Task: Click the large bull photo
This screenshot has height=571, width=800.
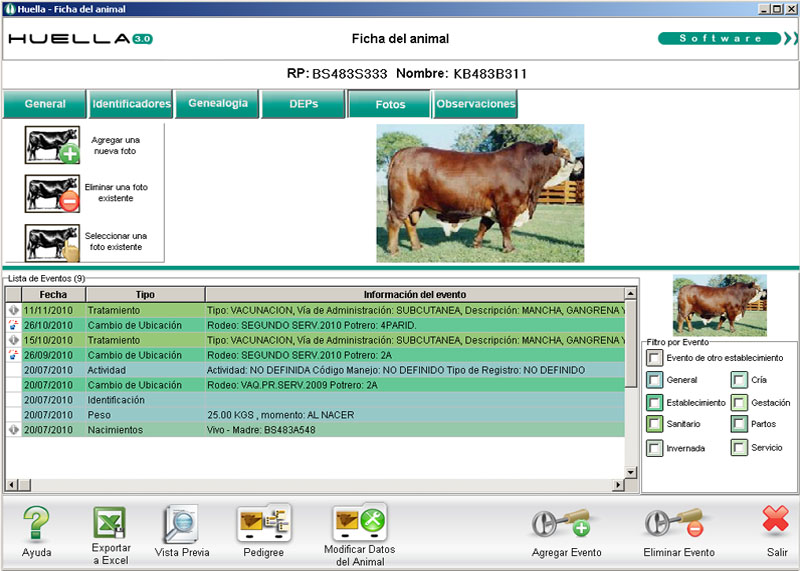Action: (480, 193)
